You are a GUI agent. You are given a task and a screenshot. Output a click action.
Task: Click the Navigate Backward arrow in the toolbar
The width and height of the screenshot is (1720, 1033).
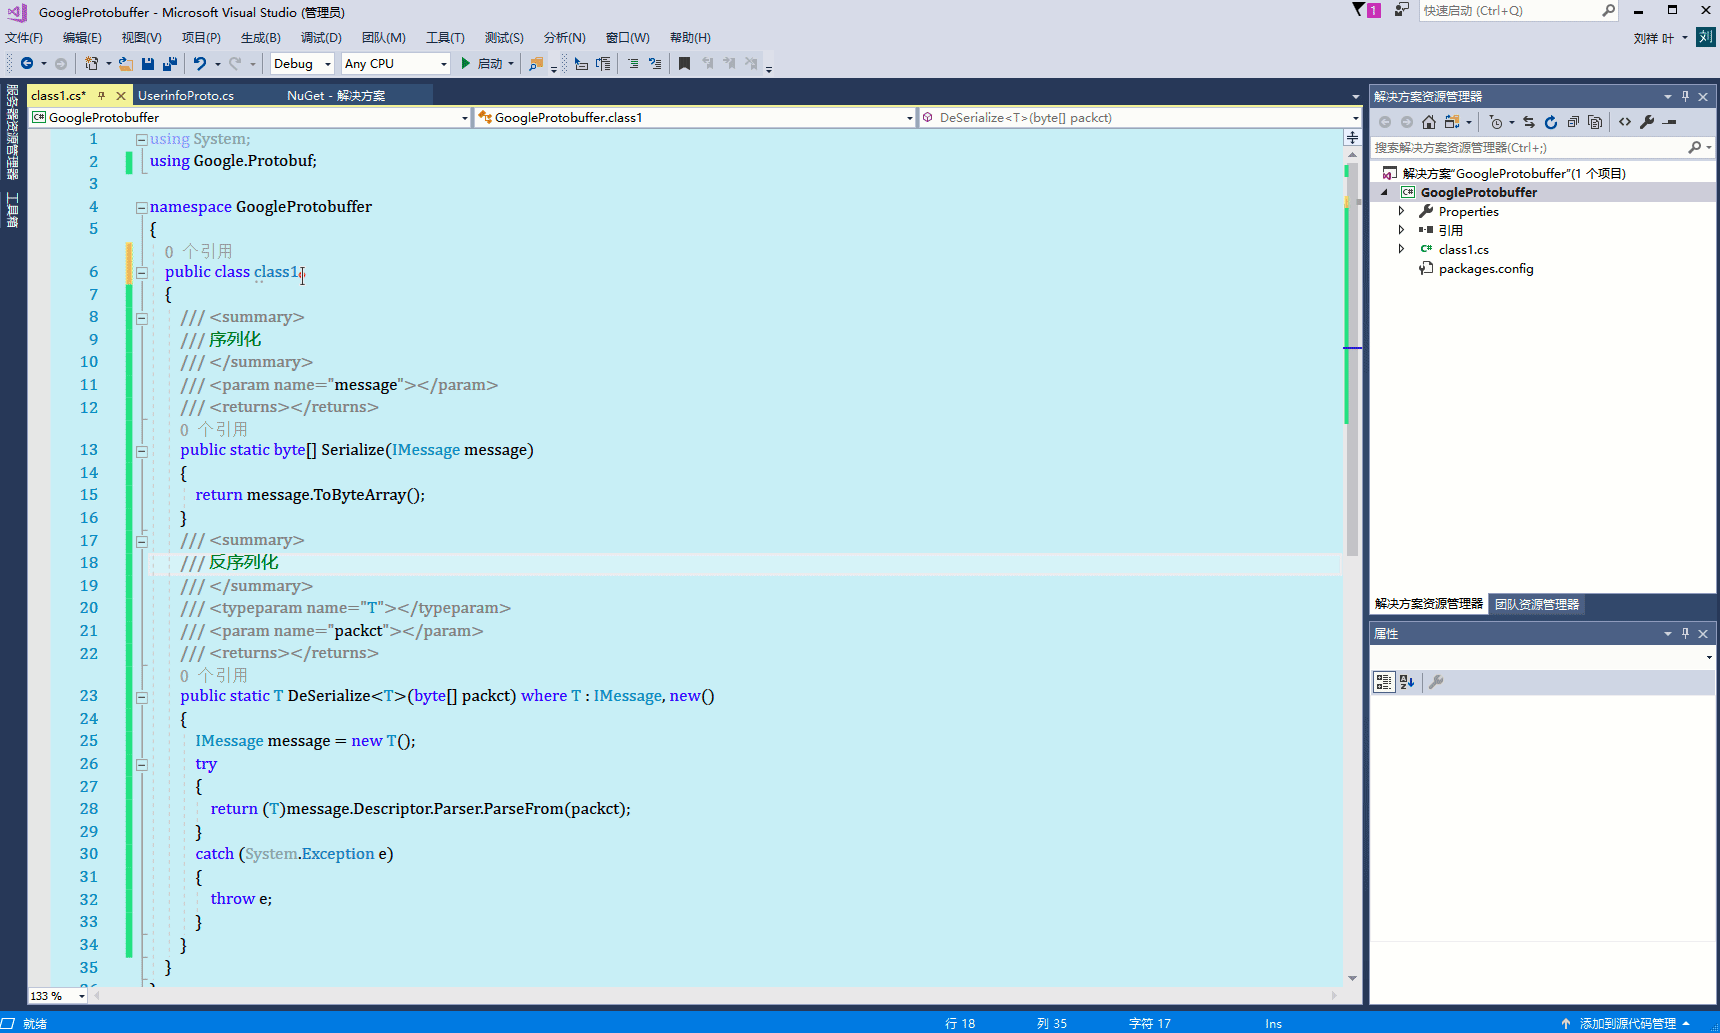(27, 63)
